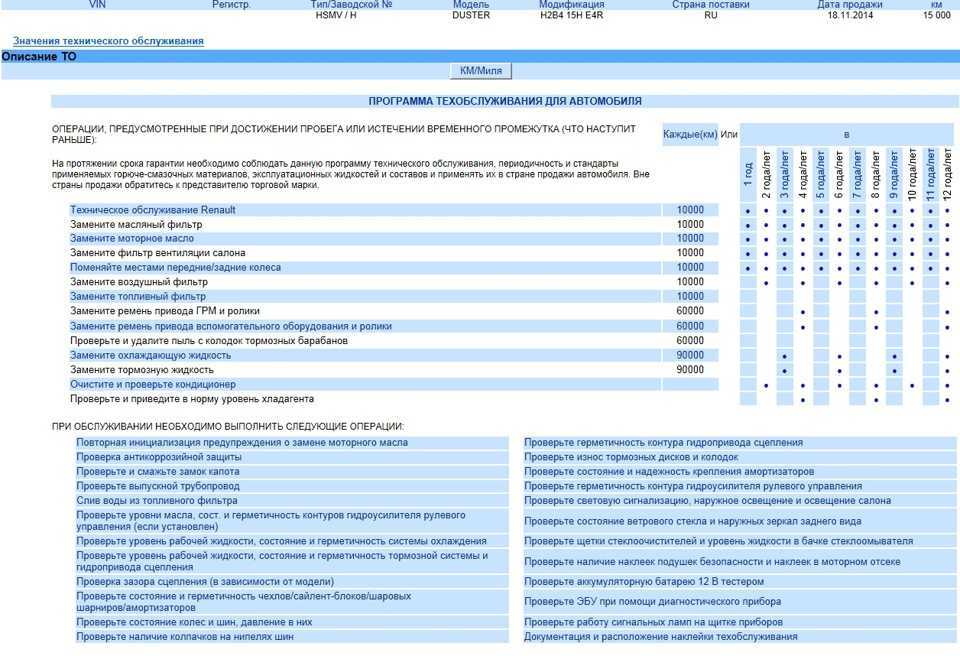Select the 12 года/лет column header

948,175
